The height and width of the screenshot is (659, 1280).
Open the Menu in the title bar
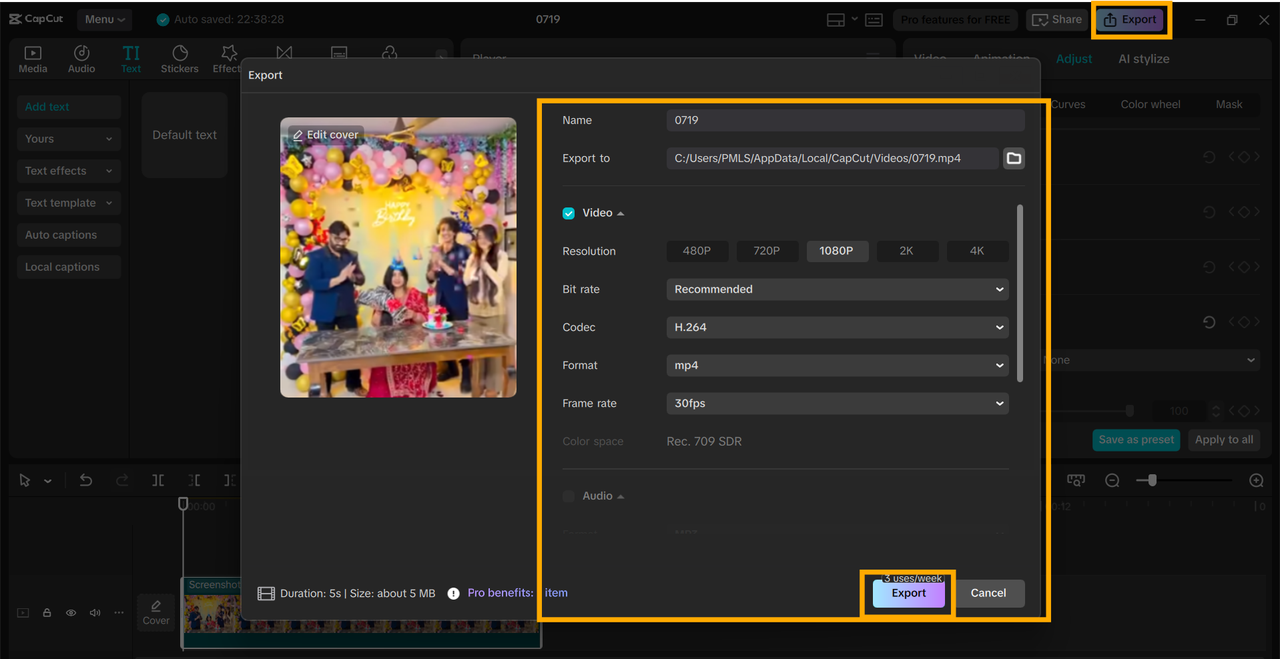pos(105,19)
